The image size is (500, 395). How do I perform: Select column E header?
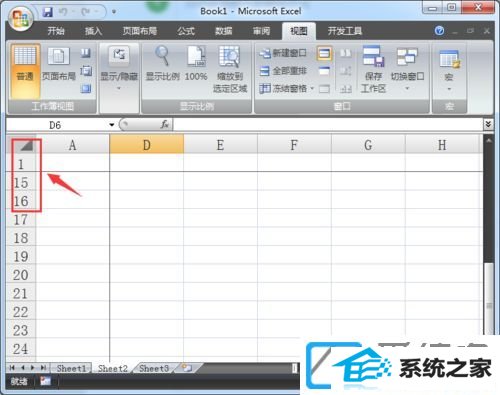point(220,145)
